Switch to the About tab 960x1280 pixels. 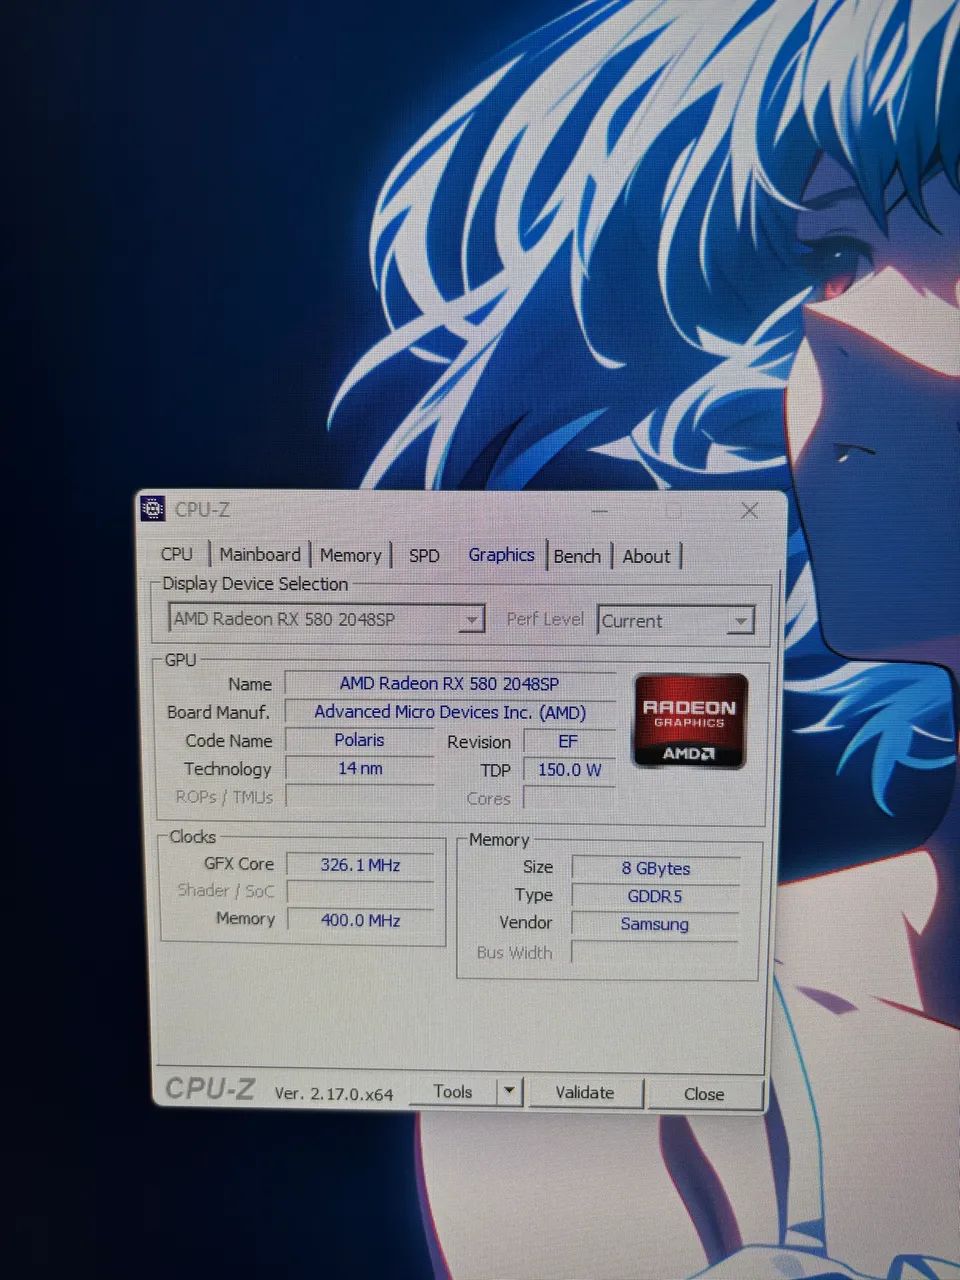coord(647,557)
